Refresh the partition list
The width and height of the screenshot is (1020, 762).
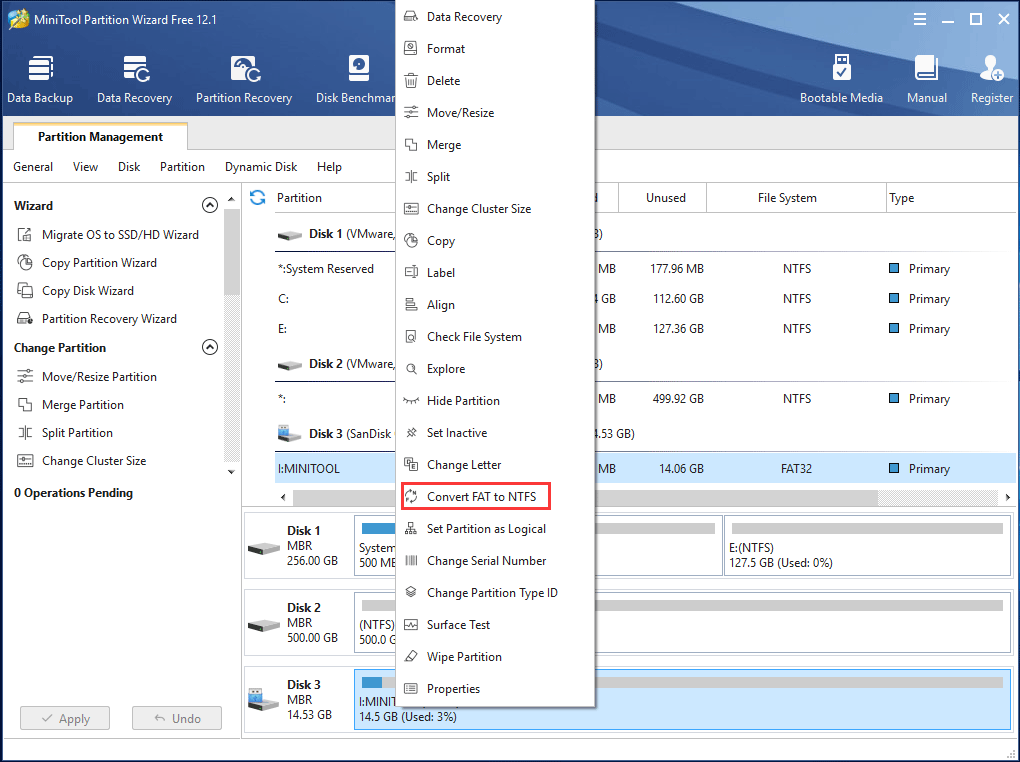click(258, 197)
